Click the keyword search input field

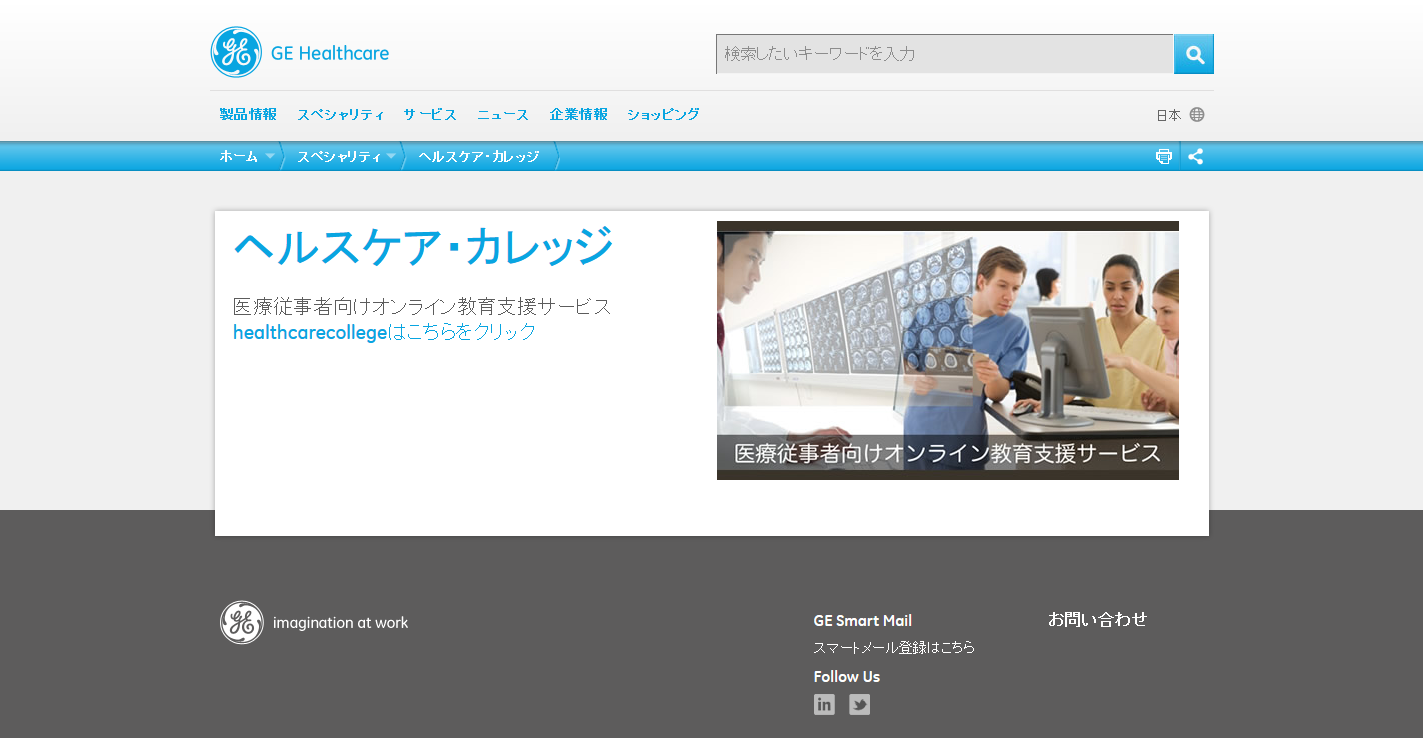click(945, 54)
